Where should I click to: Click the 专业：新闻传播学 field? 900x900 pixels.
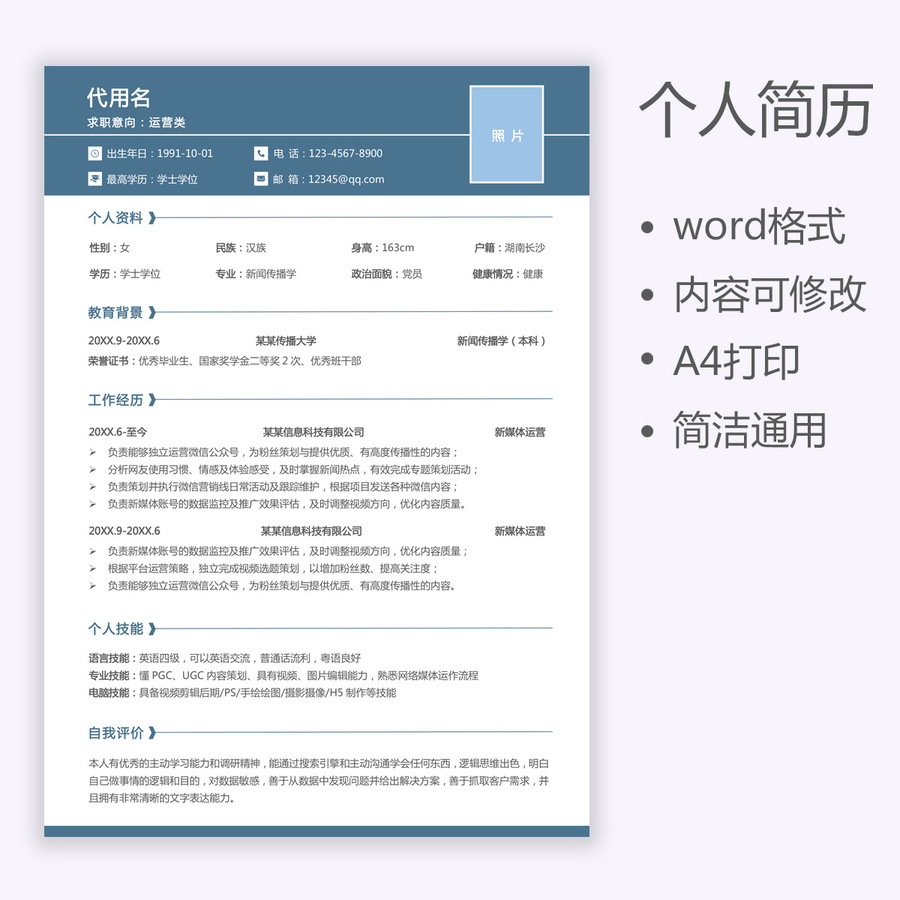pos(256,274)
